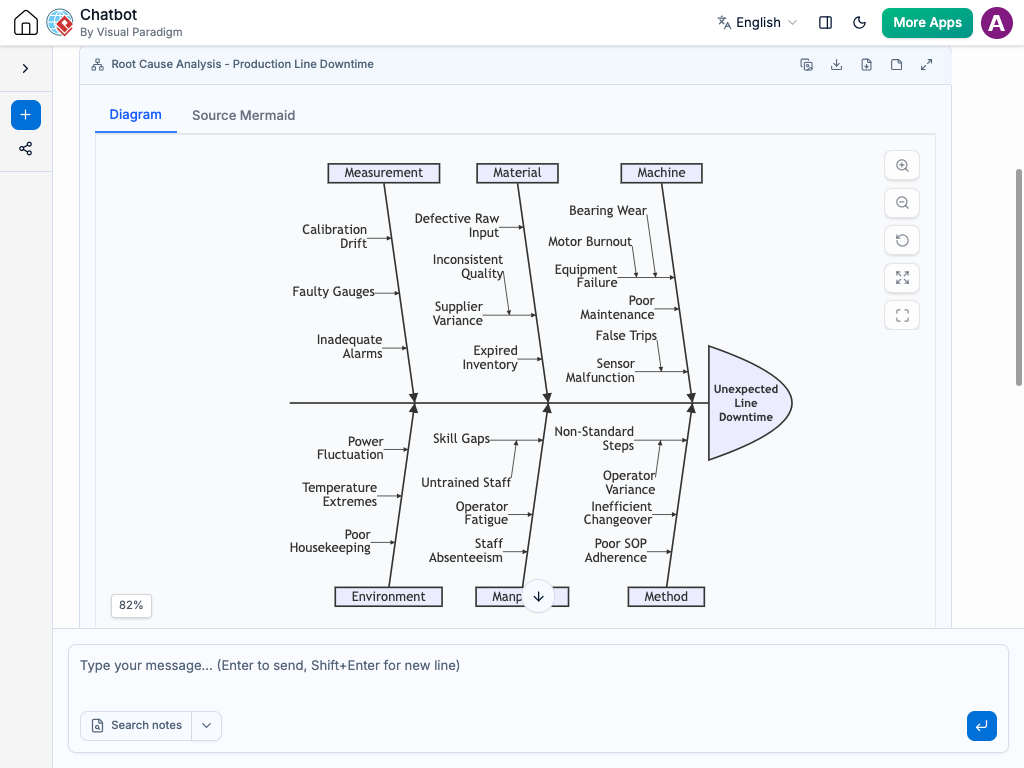1024x768 pixels.
Task: Click the diagram tree icon beside title
Action: click(97, 65)
